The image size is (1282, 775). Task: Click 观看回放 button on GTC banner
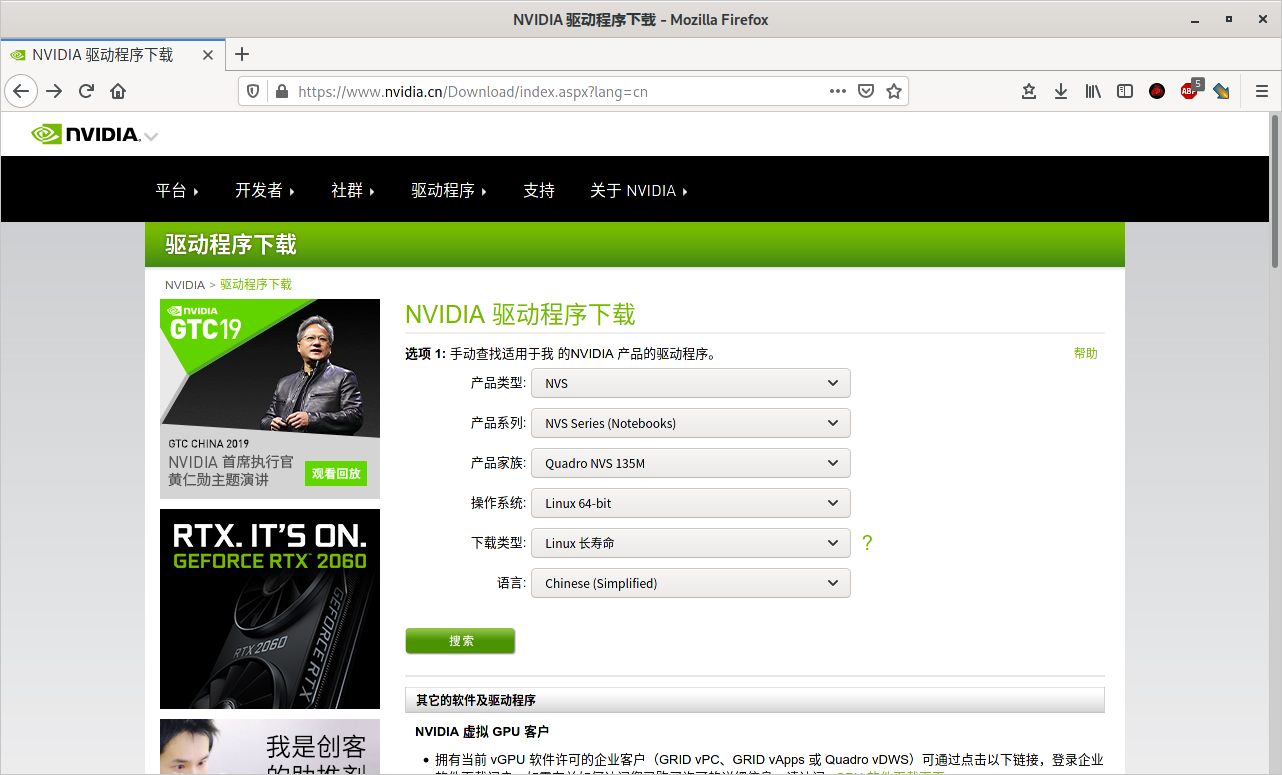[x=336, y=473]
